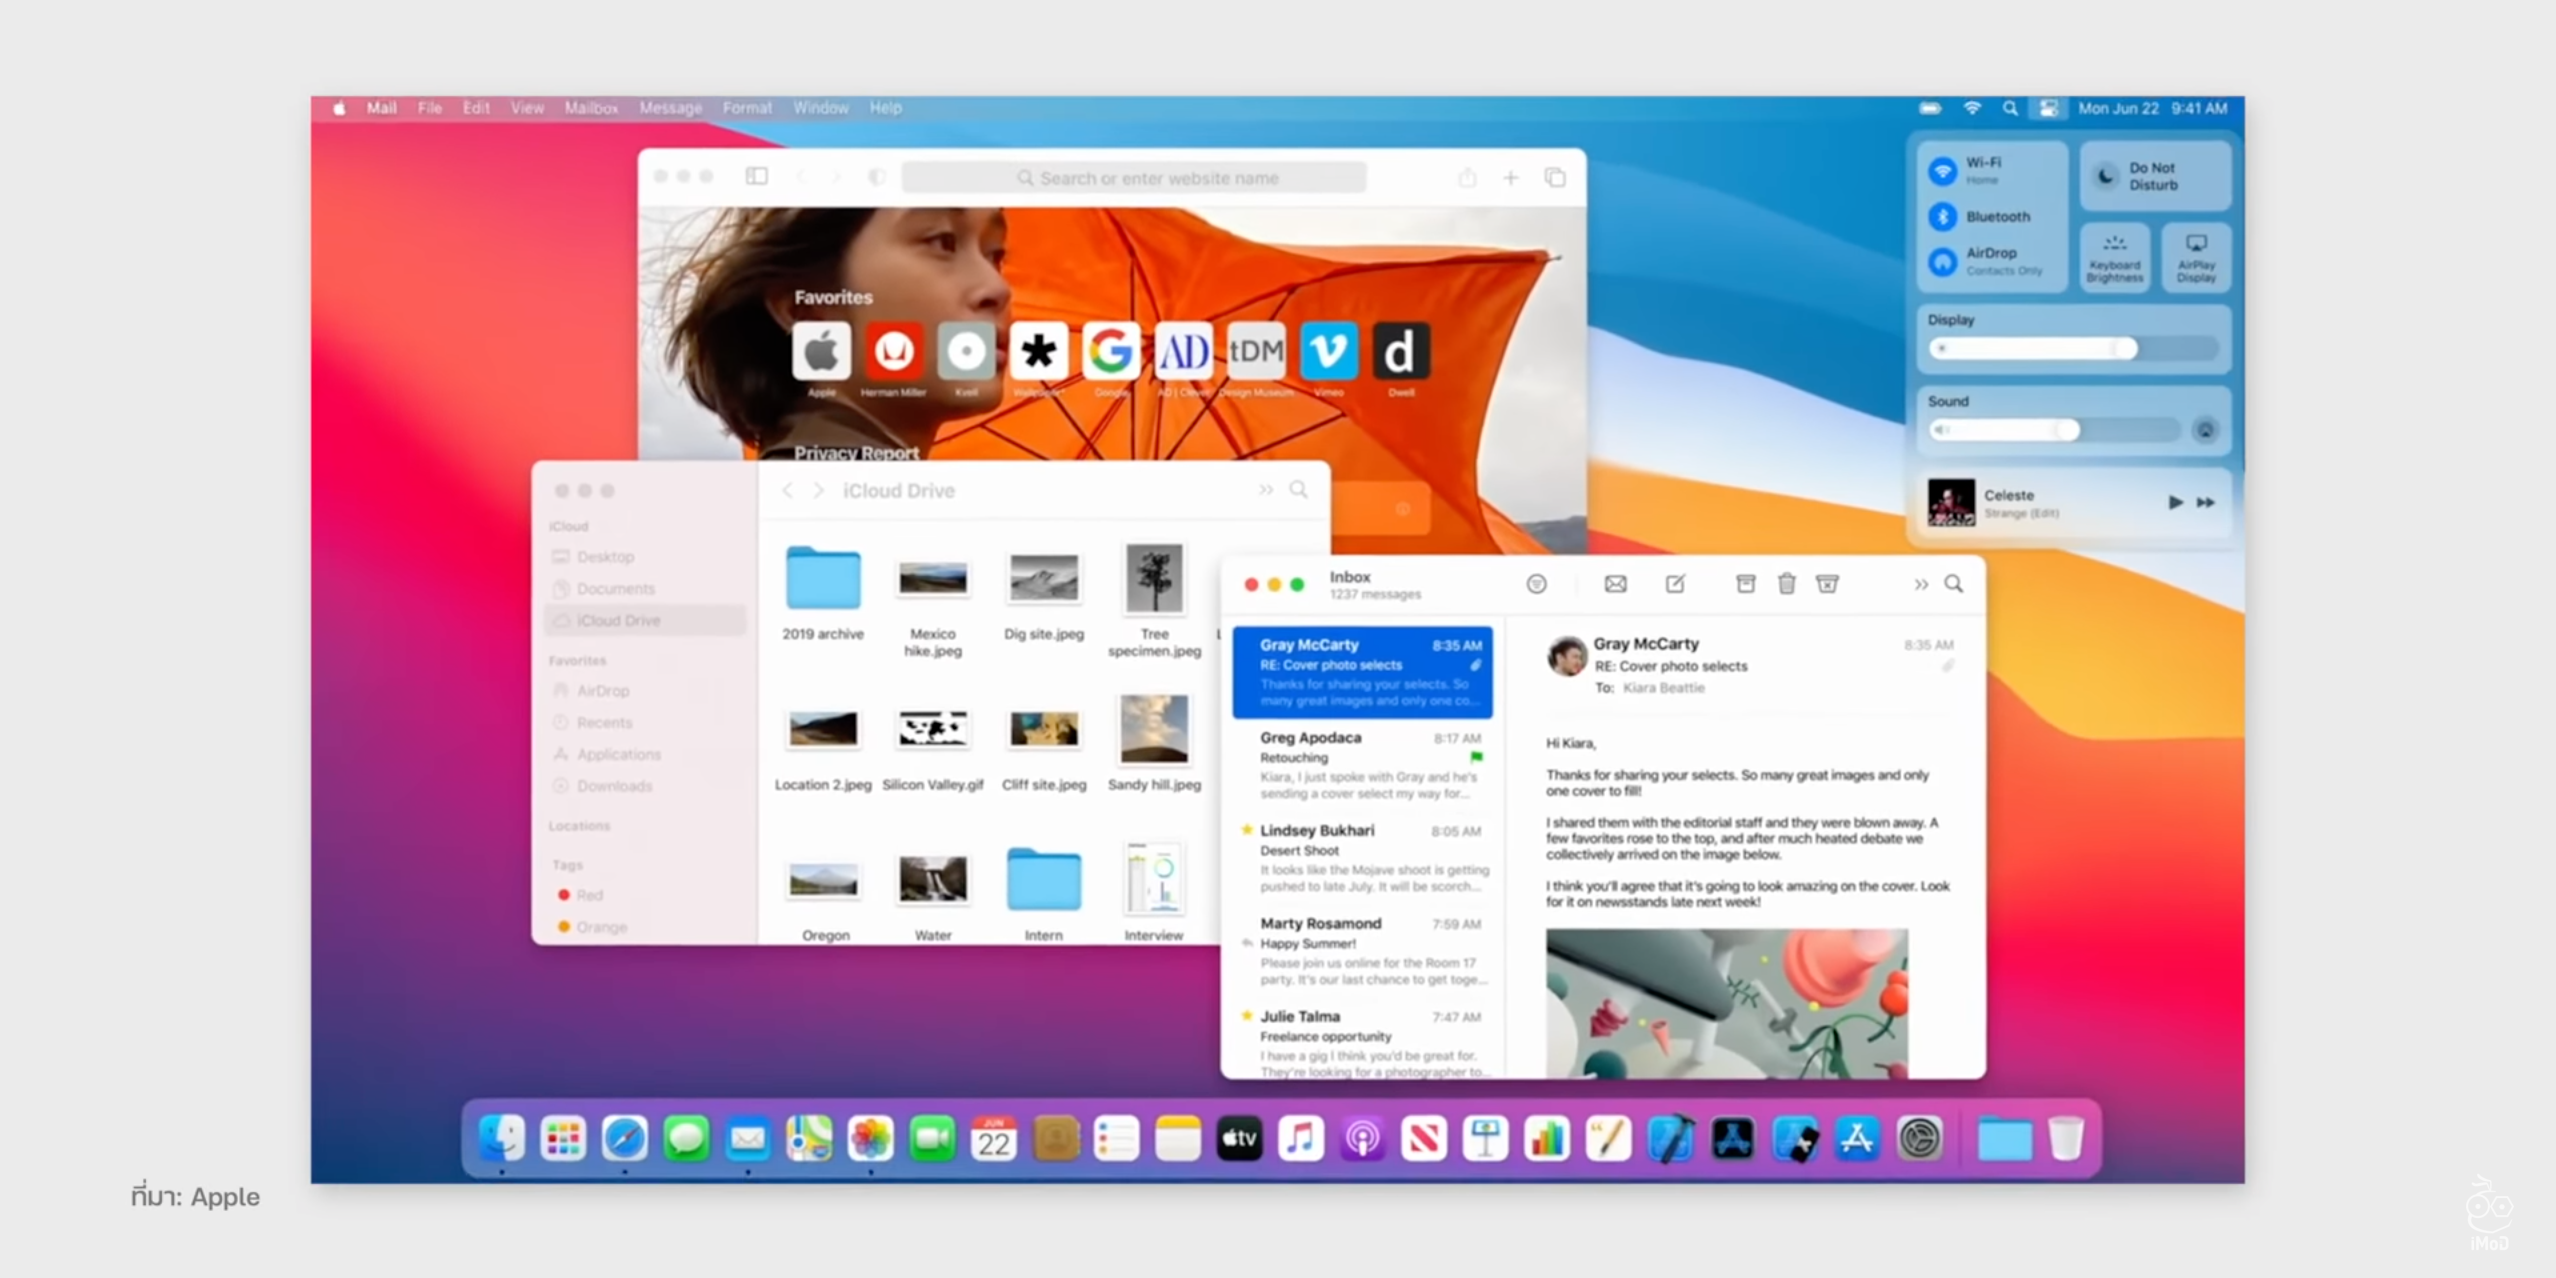Enable Do Not Disturb

point(2106,176)
